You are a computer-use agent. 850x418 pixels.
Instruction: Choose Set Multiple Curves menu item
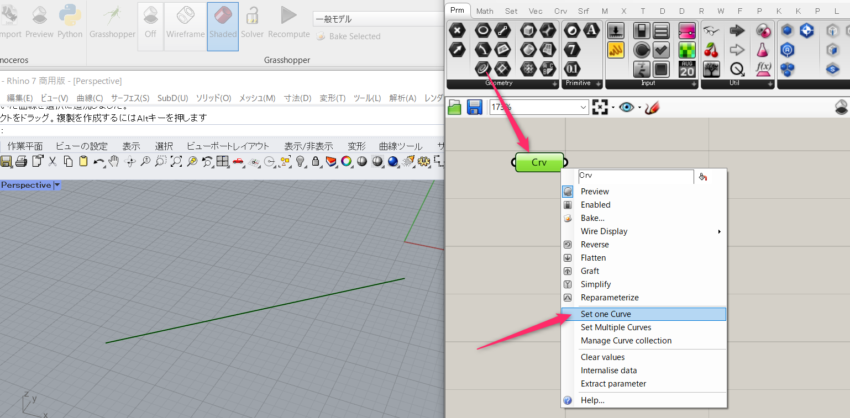(x=643, y=327)
